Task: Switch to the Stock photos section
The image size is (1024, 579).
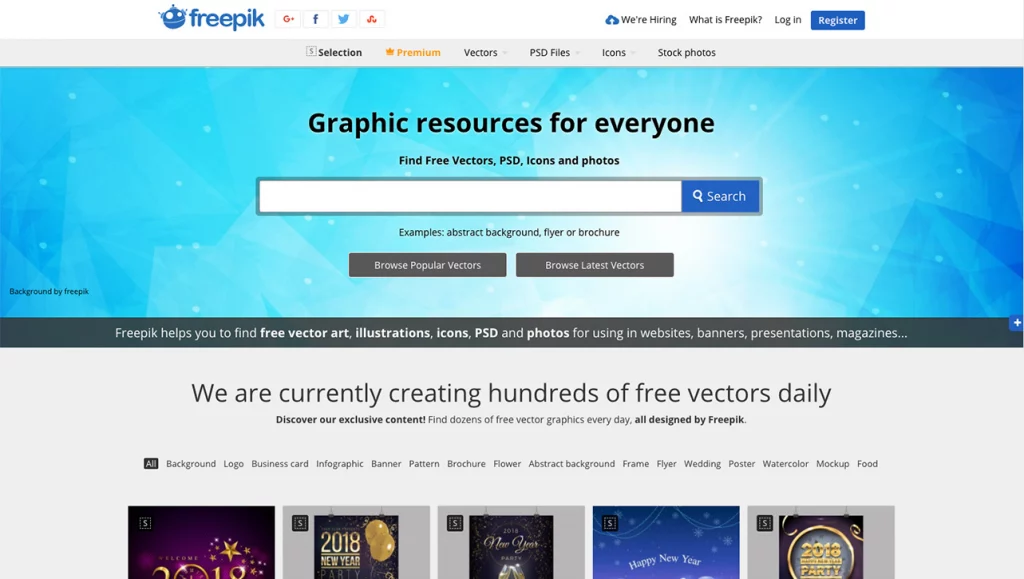Action: tap(686, 52)
